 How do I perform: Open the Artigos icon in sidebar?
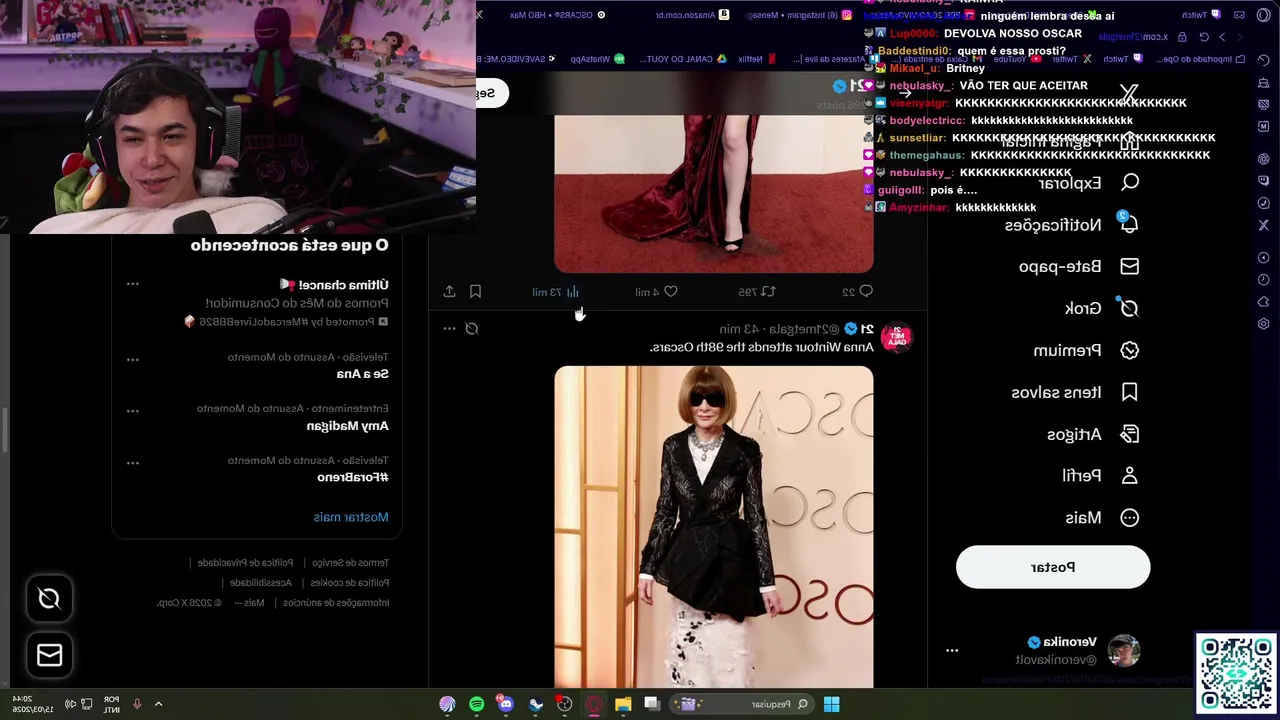tap(1130, 434)
